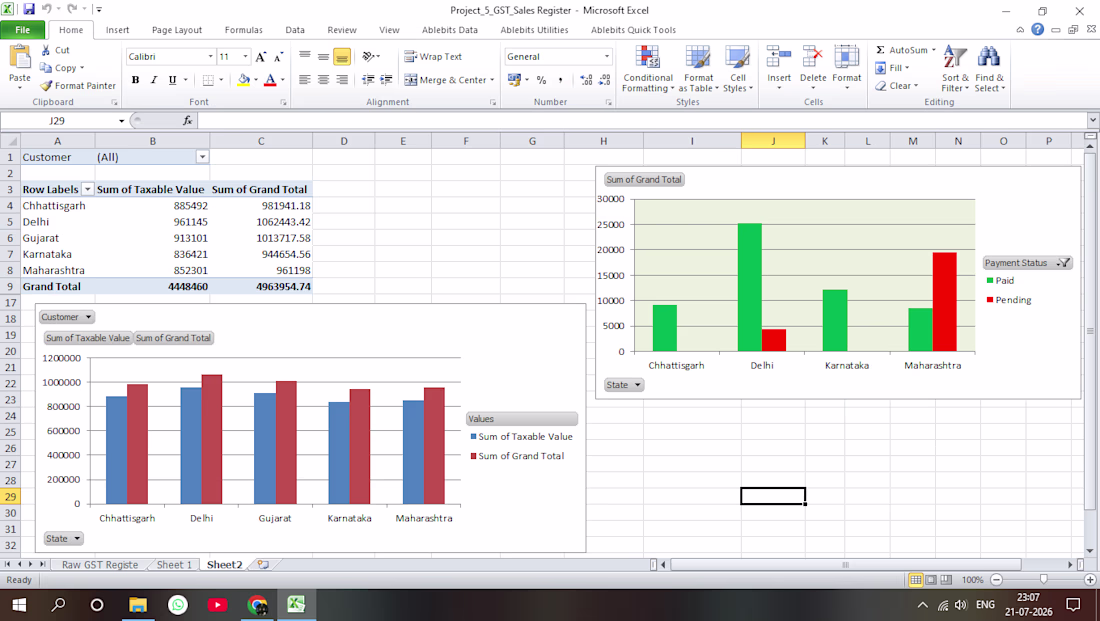Decrease the cell indent
1100x621 pixels.
pyautogui.click(x=368, y=80)
